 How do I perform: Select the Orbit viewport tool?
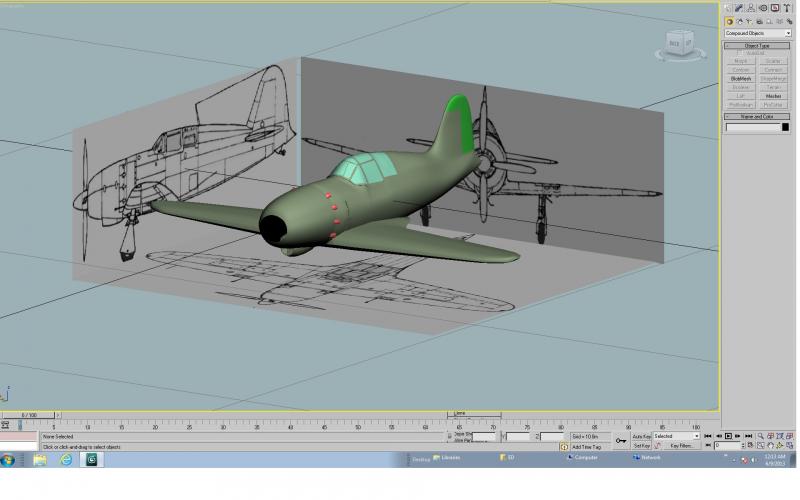[780, 445]
